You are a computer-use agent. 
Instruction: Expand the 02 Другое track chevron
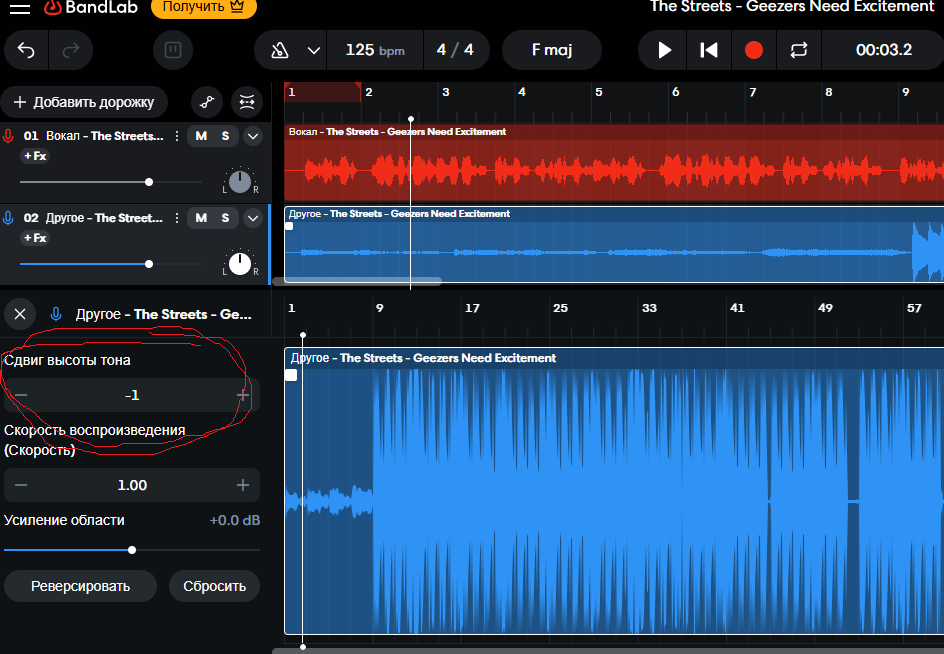253,218
